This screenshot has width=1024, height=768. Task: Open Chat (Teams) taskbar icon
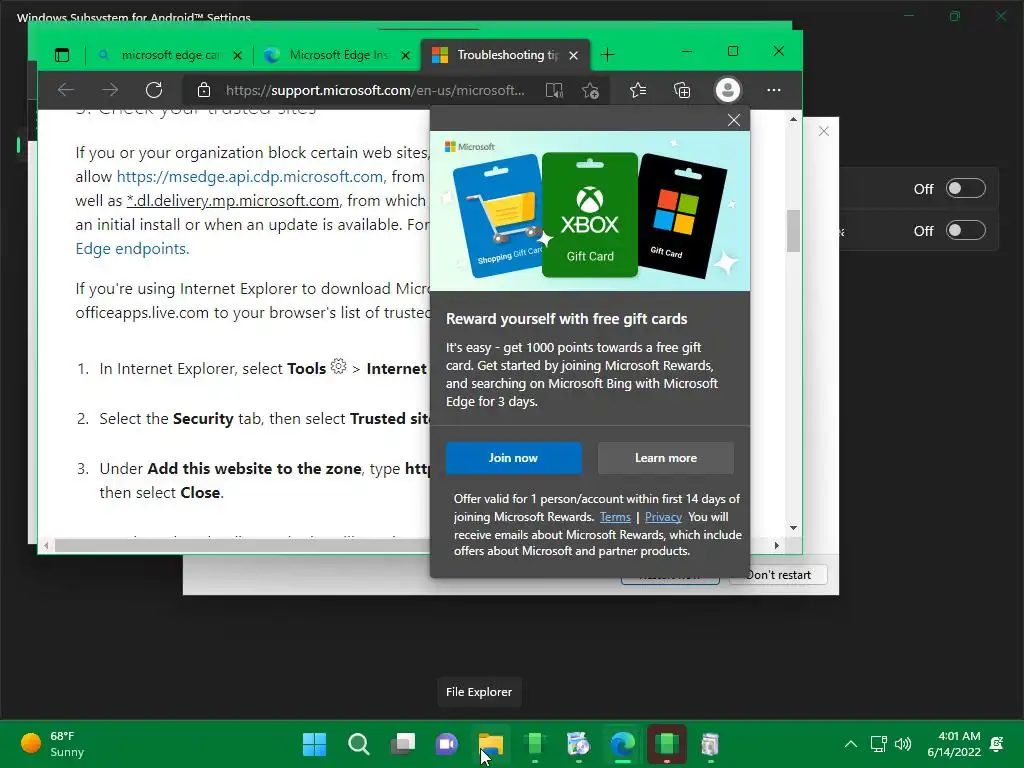[447, 744]
